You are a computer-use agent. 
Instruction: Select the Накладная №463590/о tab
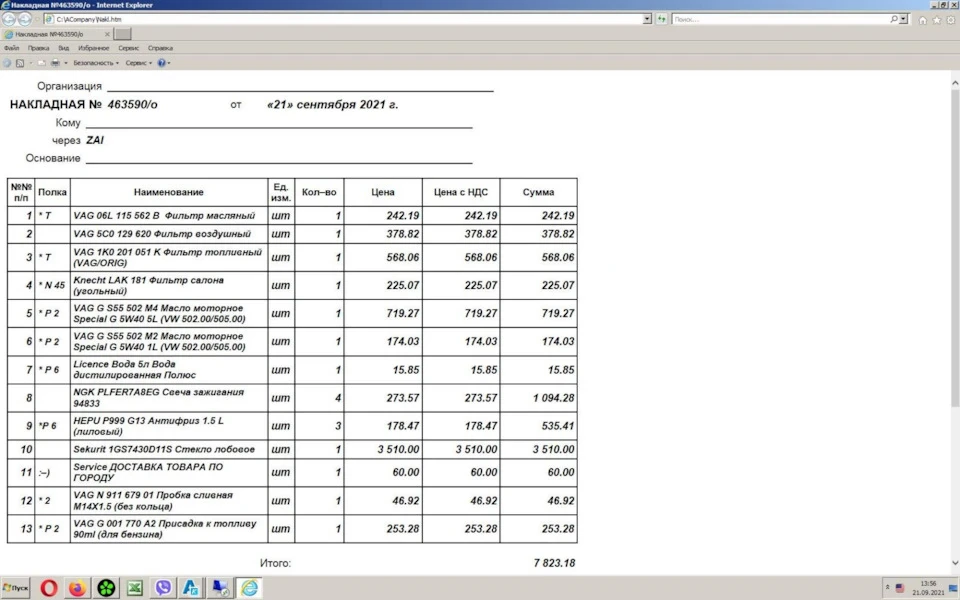[x=56, y=34]
